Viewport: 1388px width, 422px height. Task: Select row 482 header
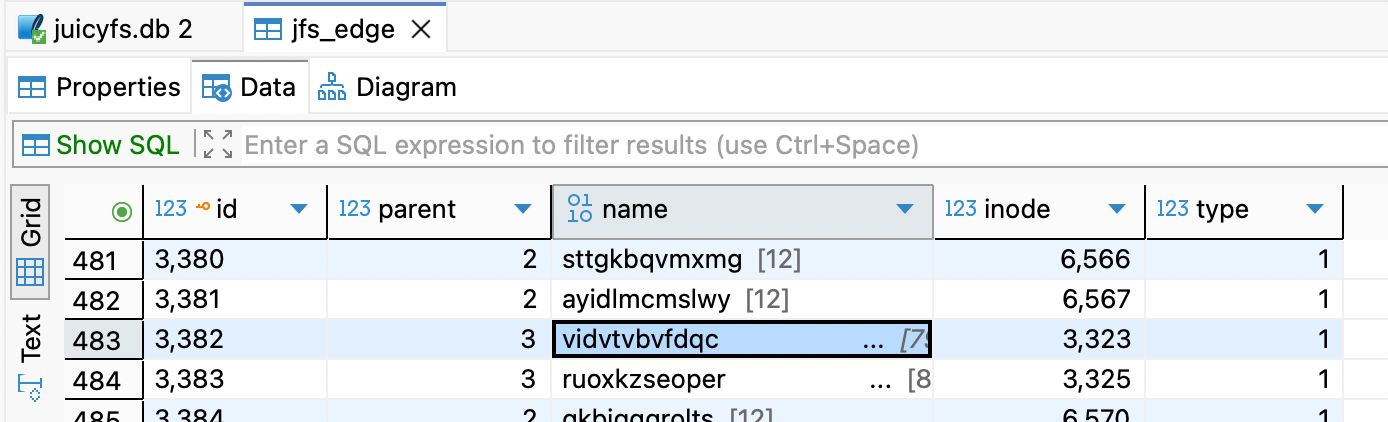97,300
